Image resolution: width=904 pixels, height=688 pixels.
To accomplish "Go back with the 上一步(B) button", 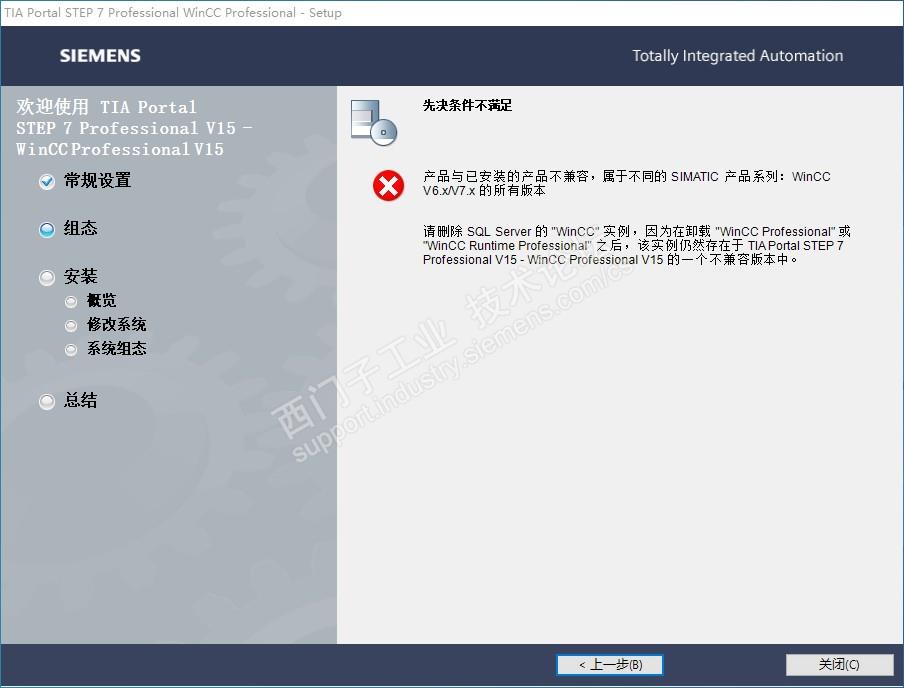I will [x=609, y=664].
